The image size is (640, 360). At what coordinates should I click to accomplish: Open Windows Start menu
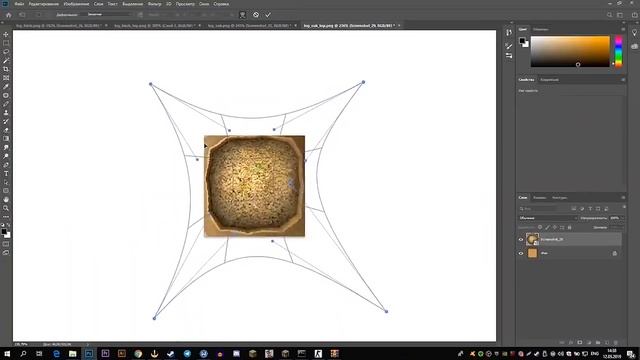click(7, 353)
